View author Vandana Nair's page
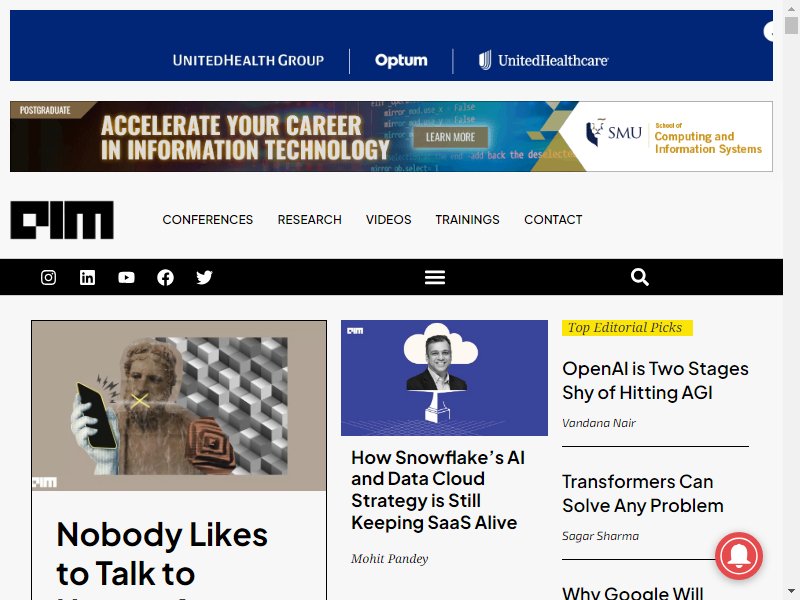The image size is (800, 600). [598, 423]
